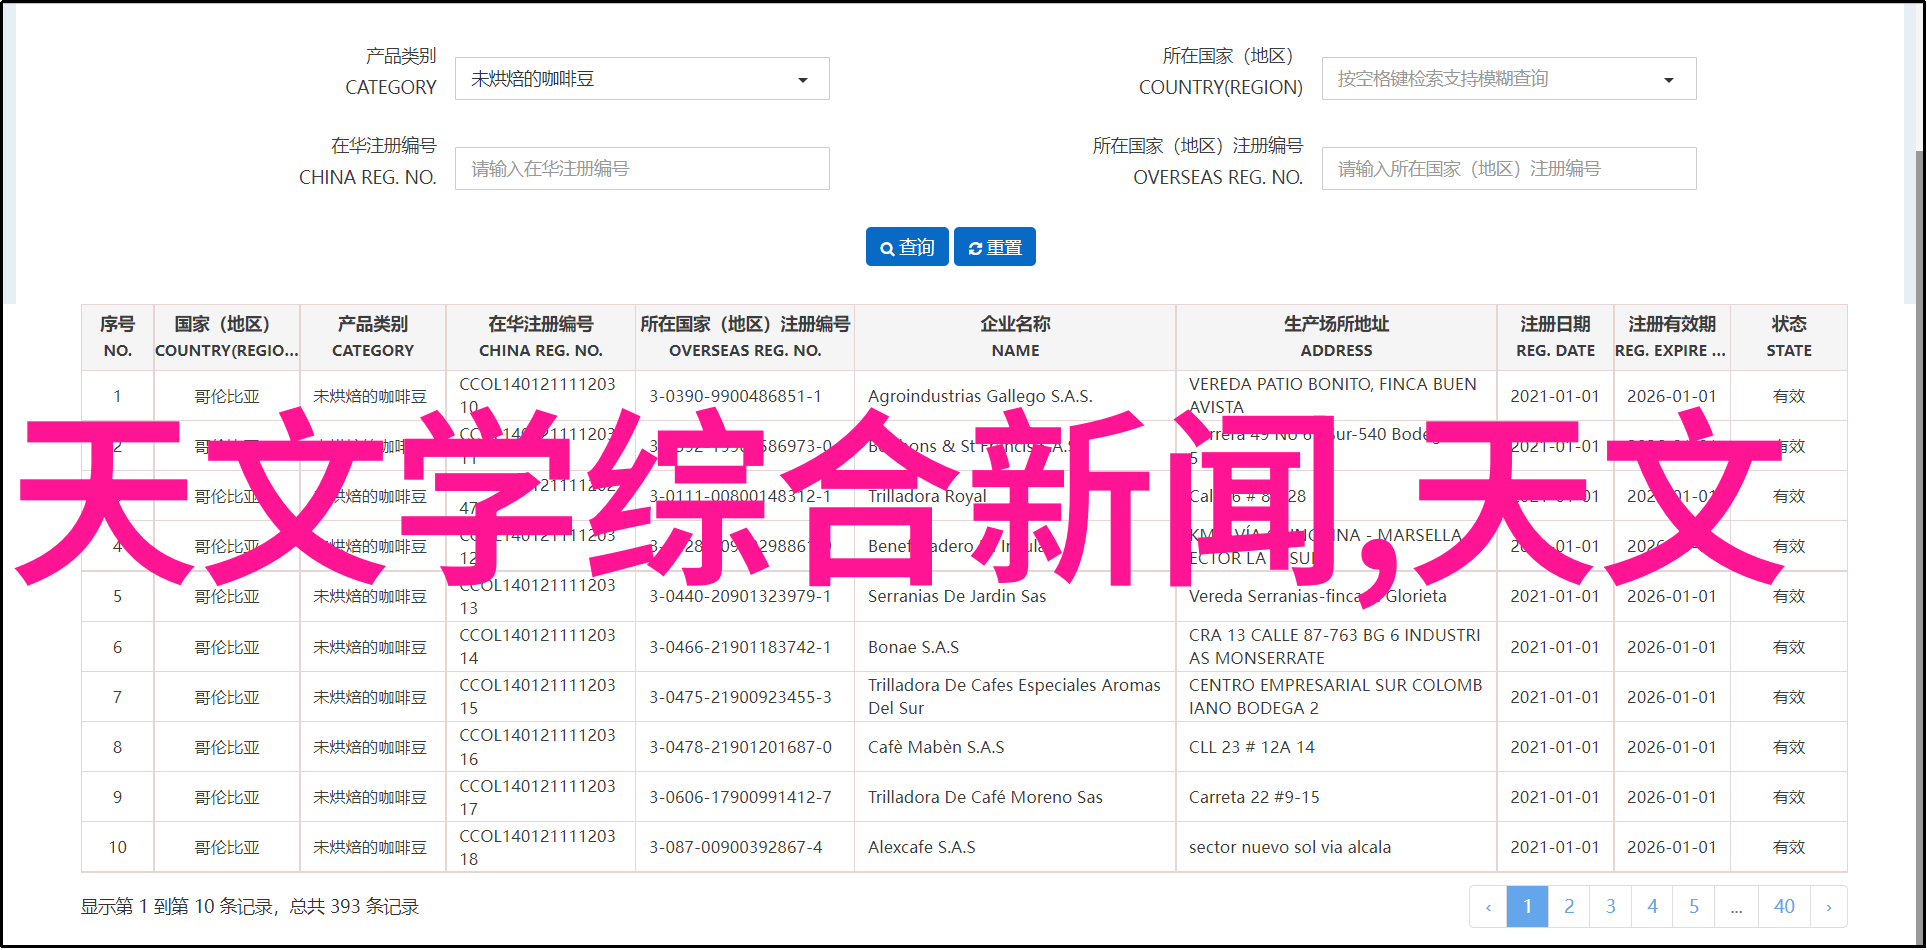Expand the COUNTRY(REGION) dropdown
The image size is (1927, 950).
(1508, 79)
